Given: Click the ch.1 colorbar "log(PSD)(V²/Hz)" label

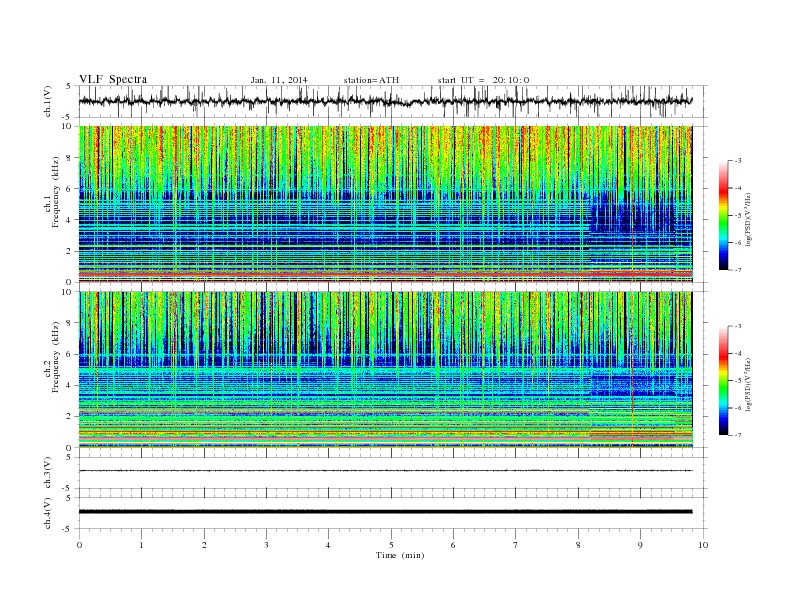Looking at the screenshot, I should coord(750,219).
